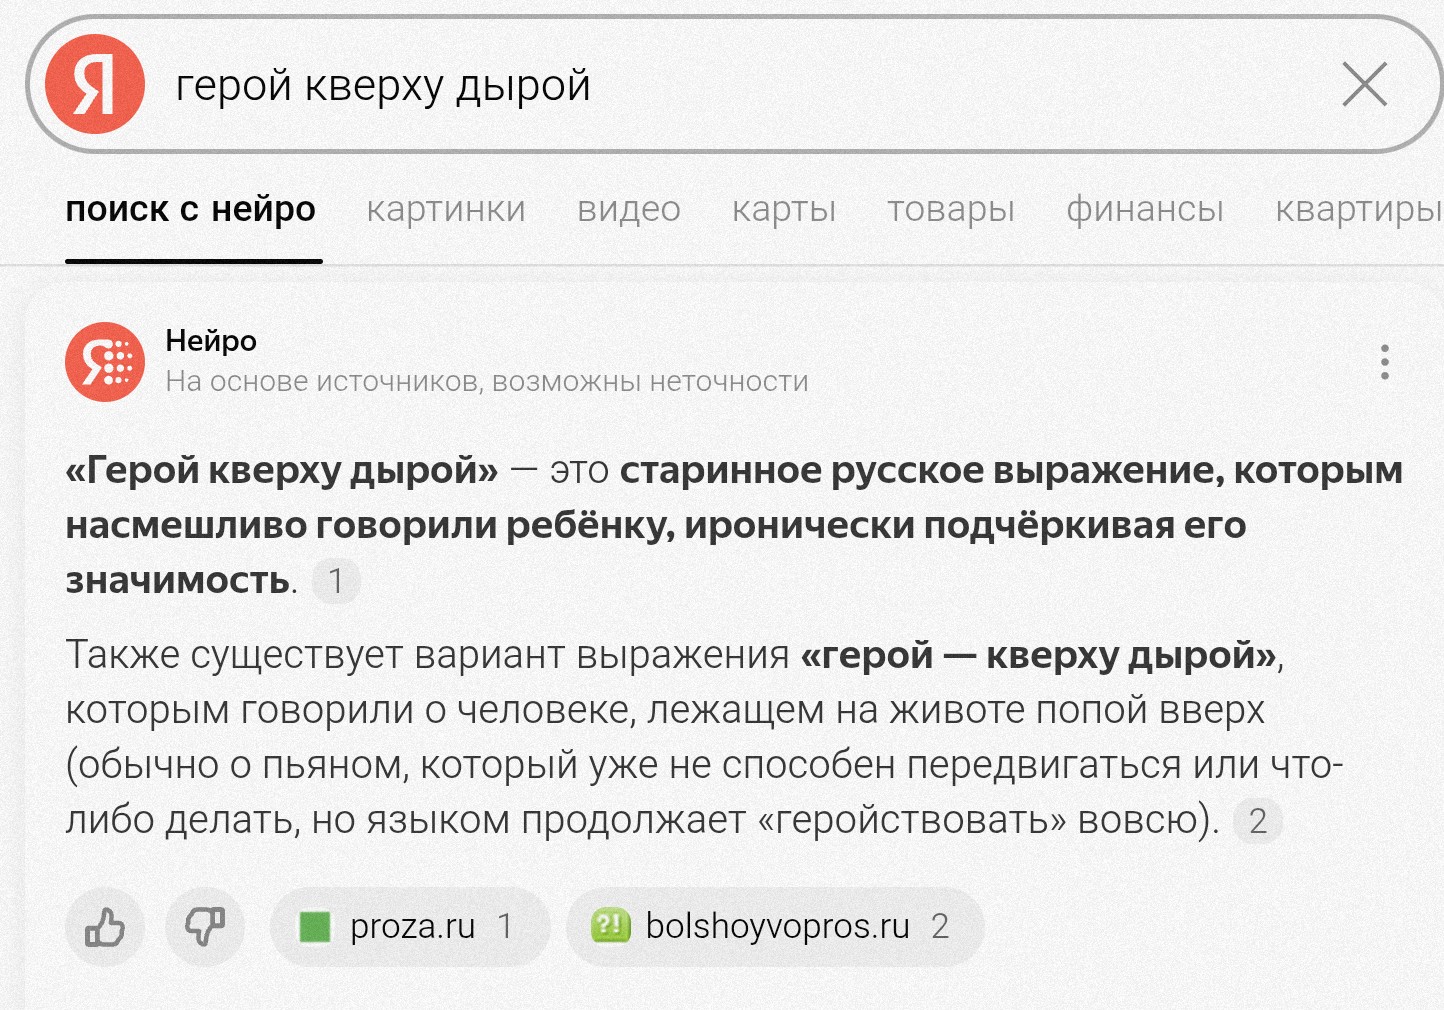
Task: Switch to the картинки tab
Action: [446, 209]
